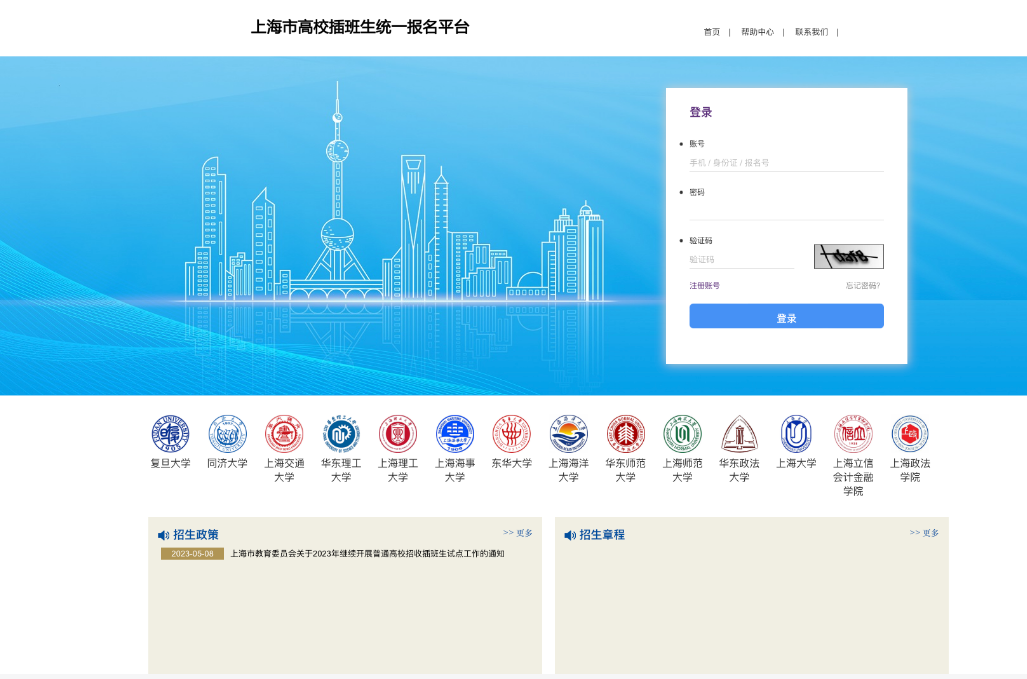1027x679 pixels.
Task: Refresh the captcha verification image
Action: (848, 257)
